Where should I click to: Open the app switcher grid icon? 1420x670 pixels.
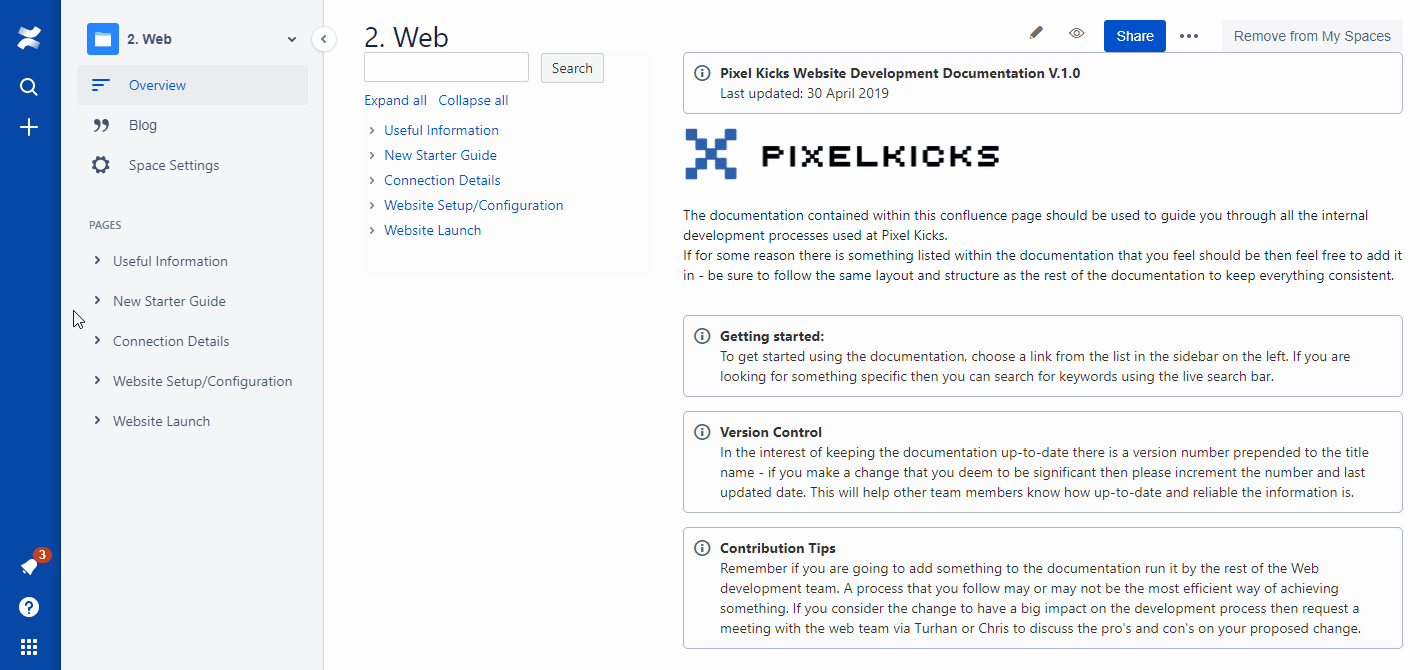pyautogui.click(x=29, y=647)
